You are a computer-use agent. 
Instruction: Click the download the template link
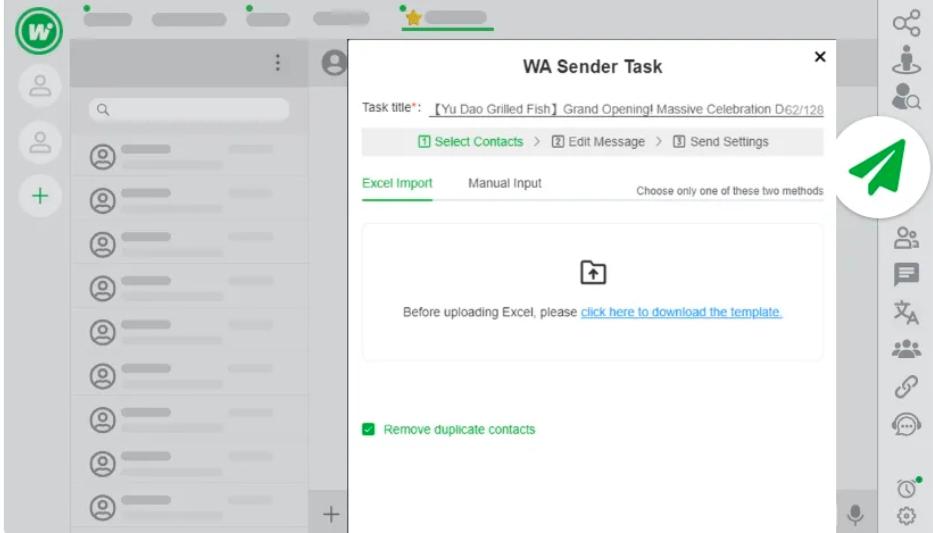point(681,312)
